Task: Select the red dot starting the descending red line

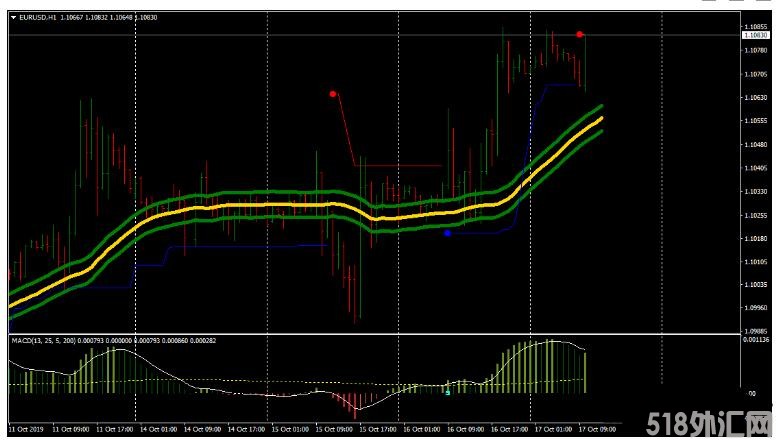Action: [x=333, y=93]
